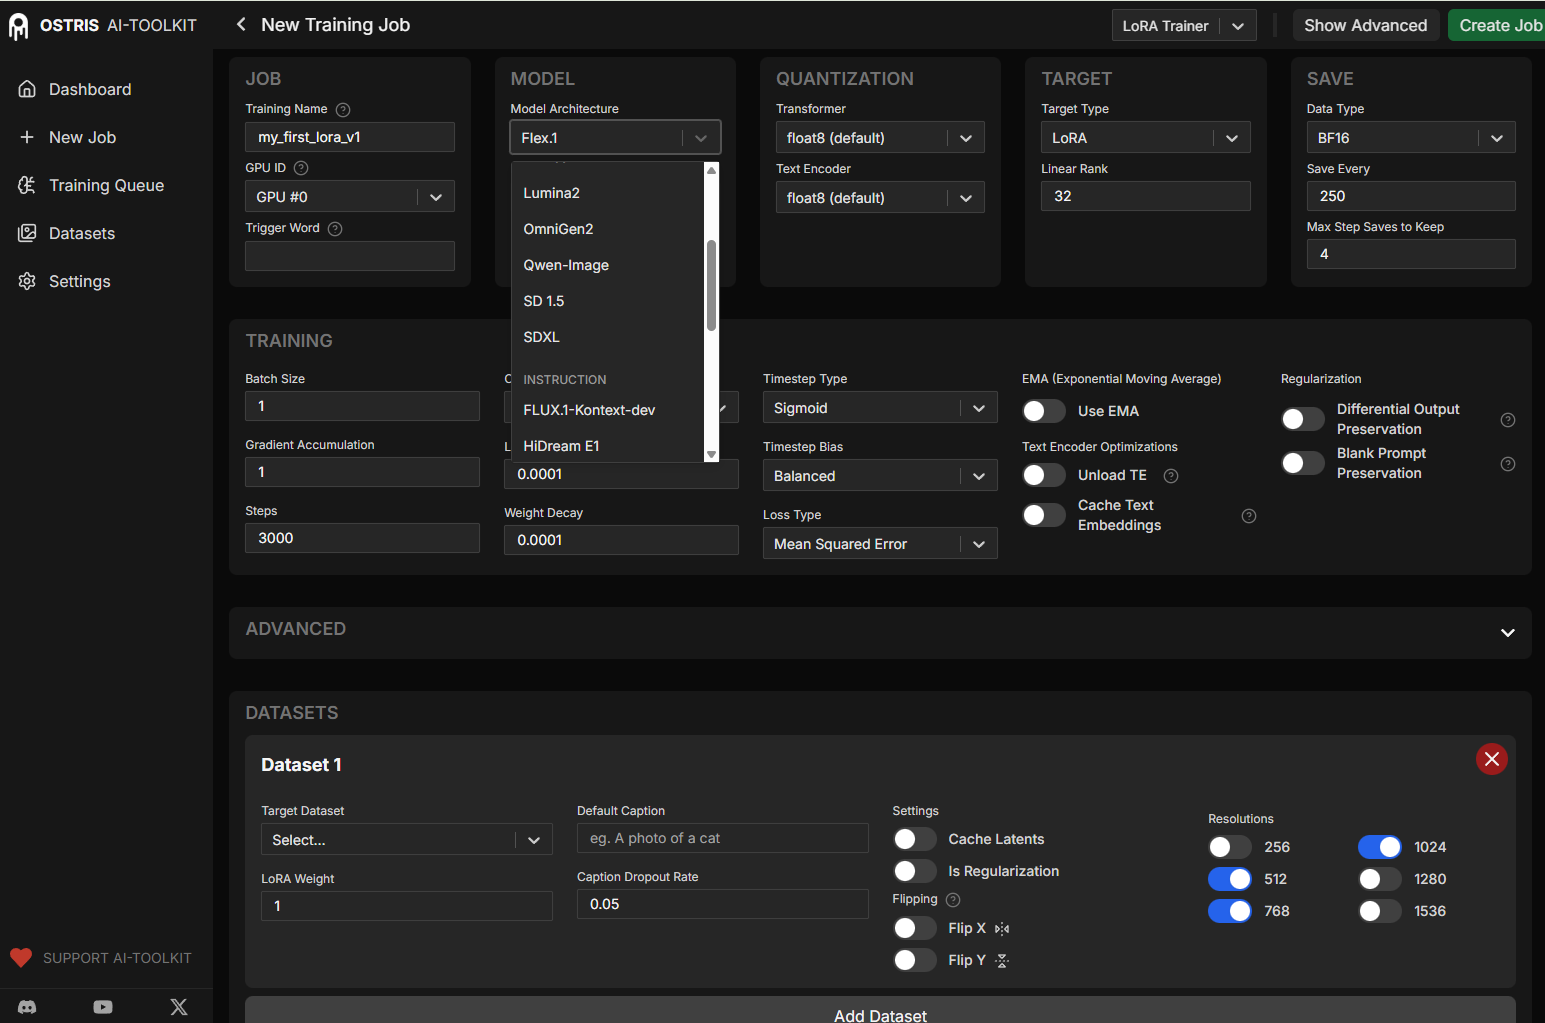Open the Target Type LoRA dropdown
Image resolution: width=1545 pixels, height=1023 pixels.
click(1146, 138)
